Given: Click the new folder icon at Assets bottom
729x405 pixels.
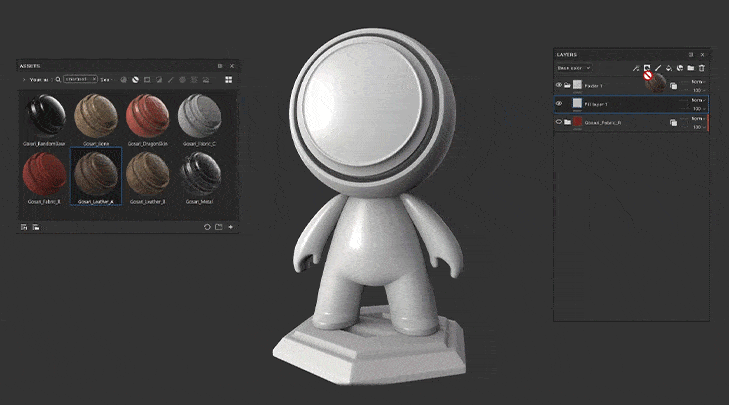Looking at the screenshot, I should tap(219, 227).
